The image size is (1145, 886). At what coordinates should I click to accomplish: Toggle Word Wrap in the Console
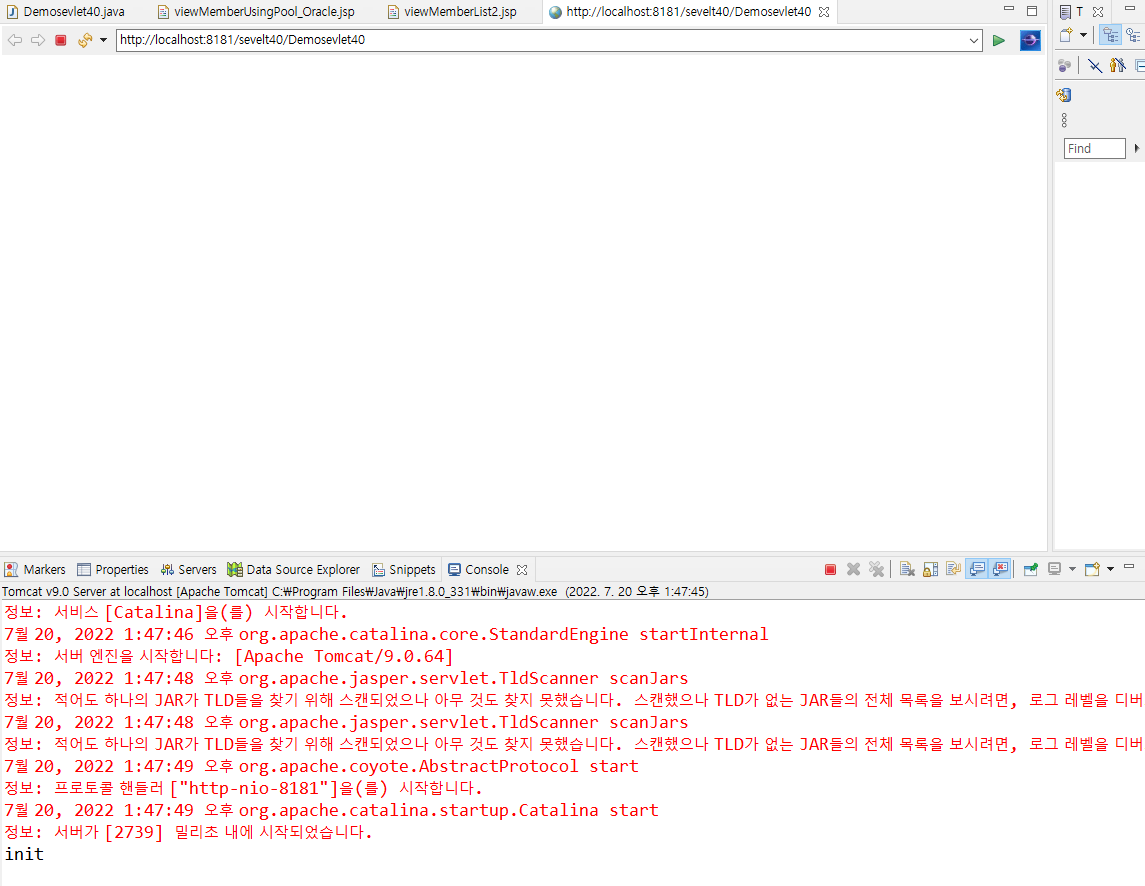click(x=953, y=570)
